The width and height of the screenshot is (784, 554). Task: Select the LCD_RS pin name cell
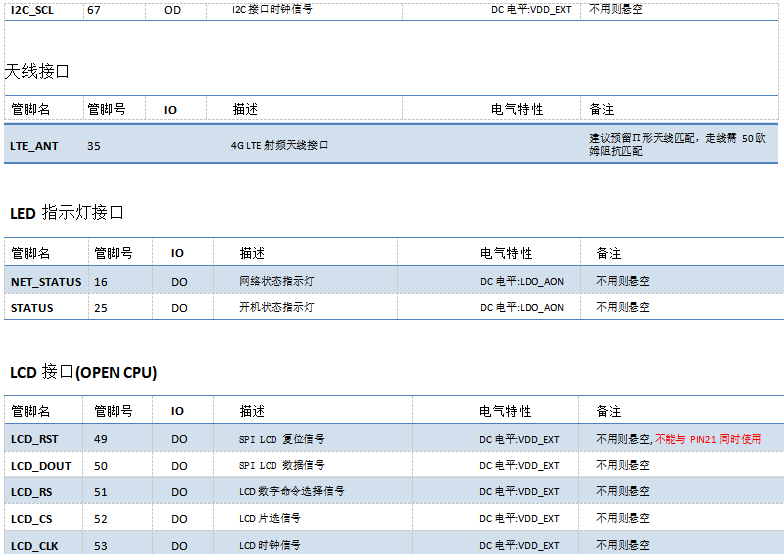coord(32,492)
